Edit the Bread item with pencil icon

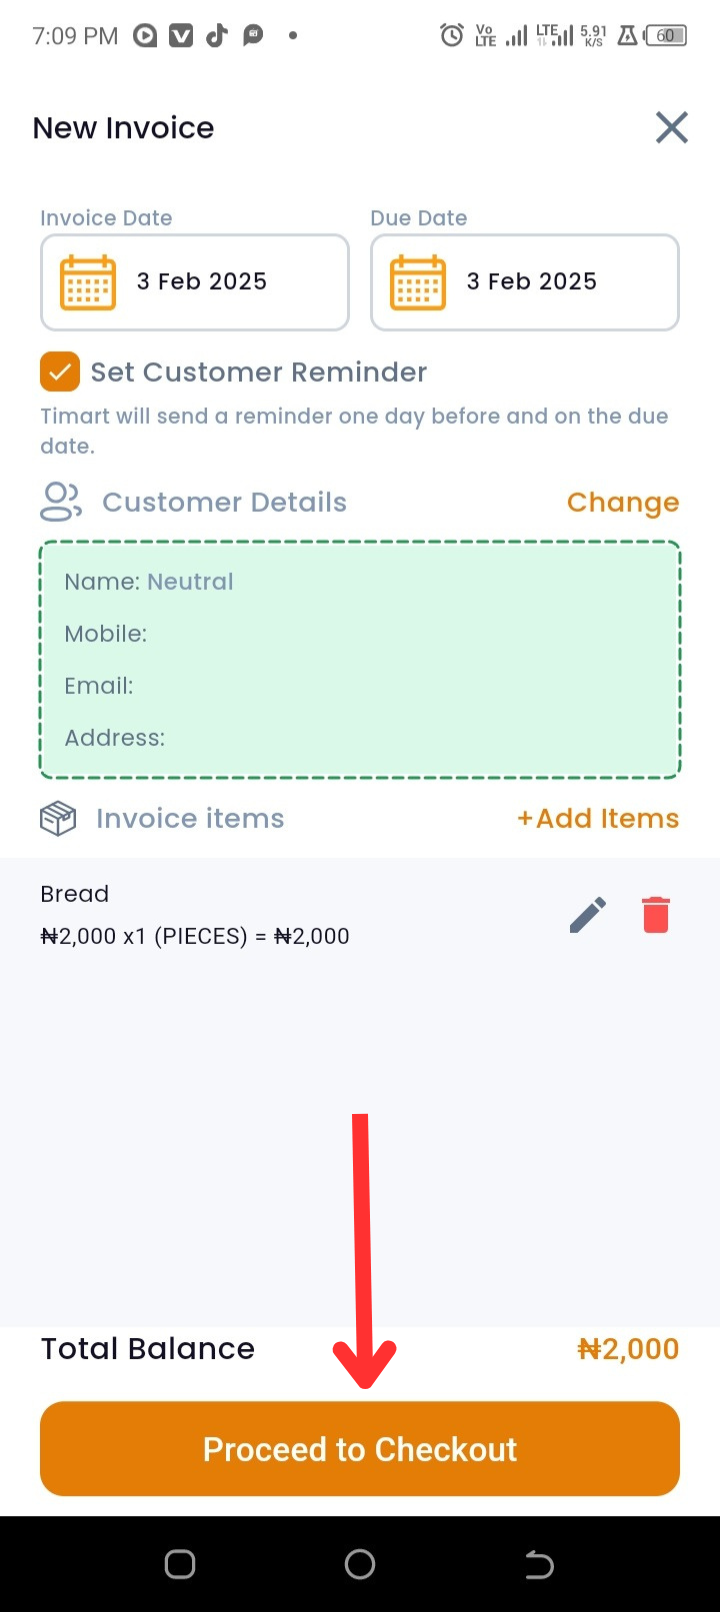(588, 915)
